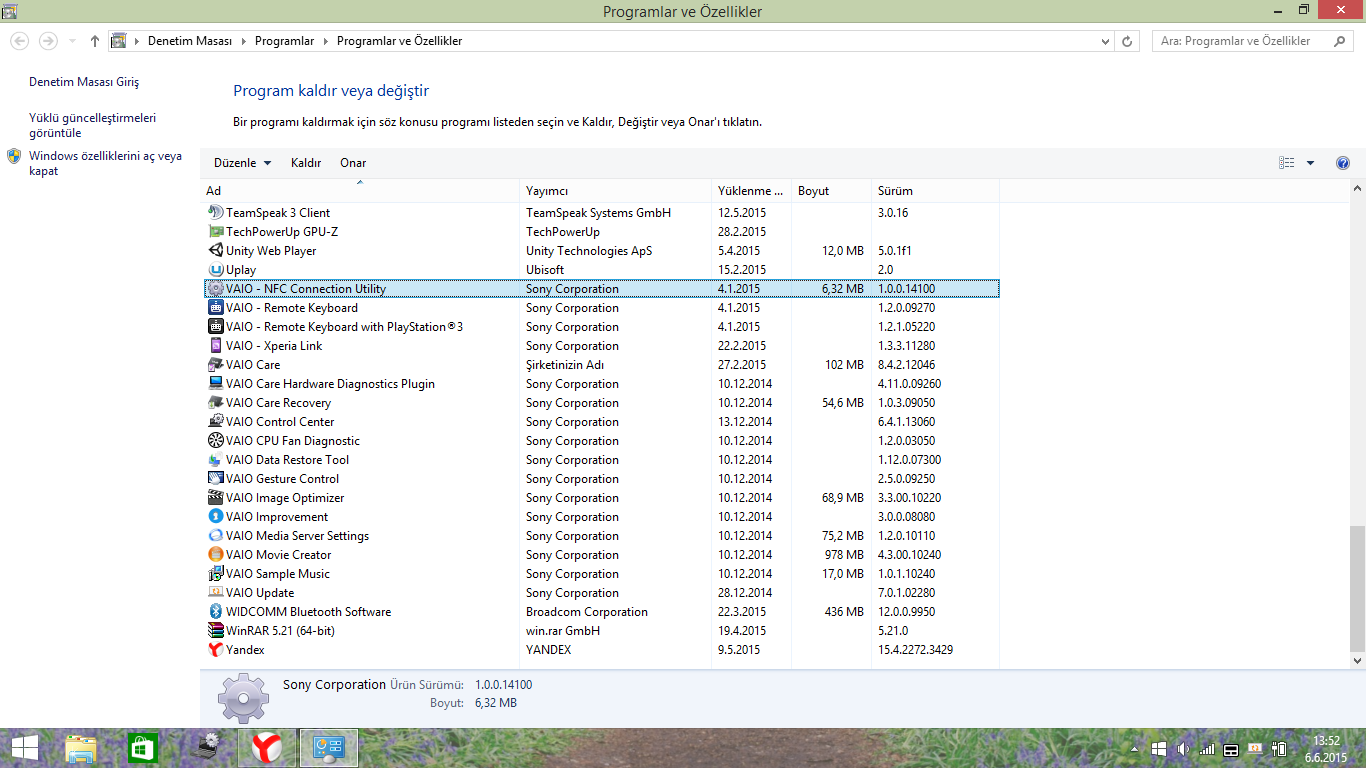
Task: Click the Broadcom Corporation publisher cell
Action: pyautogui.click(x=587, y=612)
